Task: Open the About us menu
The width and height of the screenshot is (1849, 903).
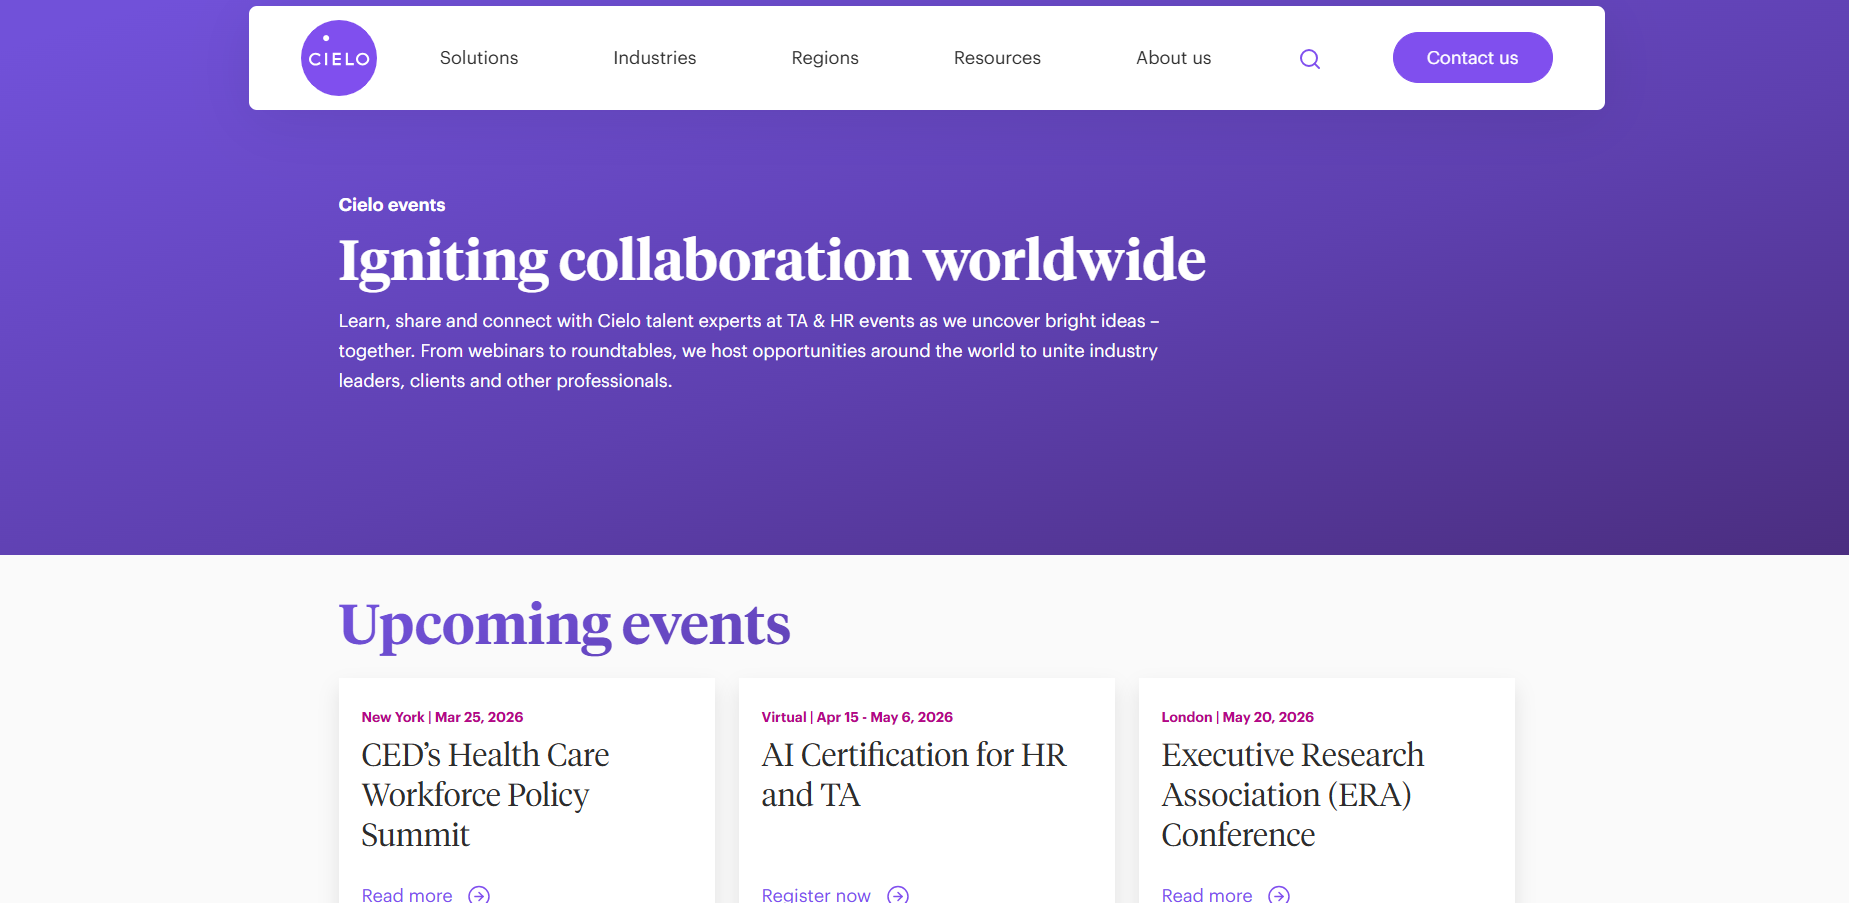Action: (x=1173, y=58)
